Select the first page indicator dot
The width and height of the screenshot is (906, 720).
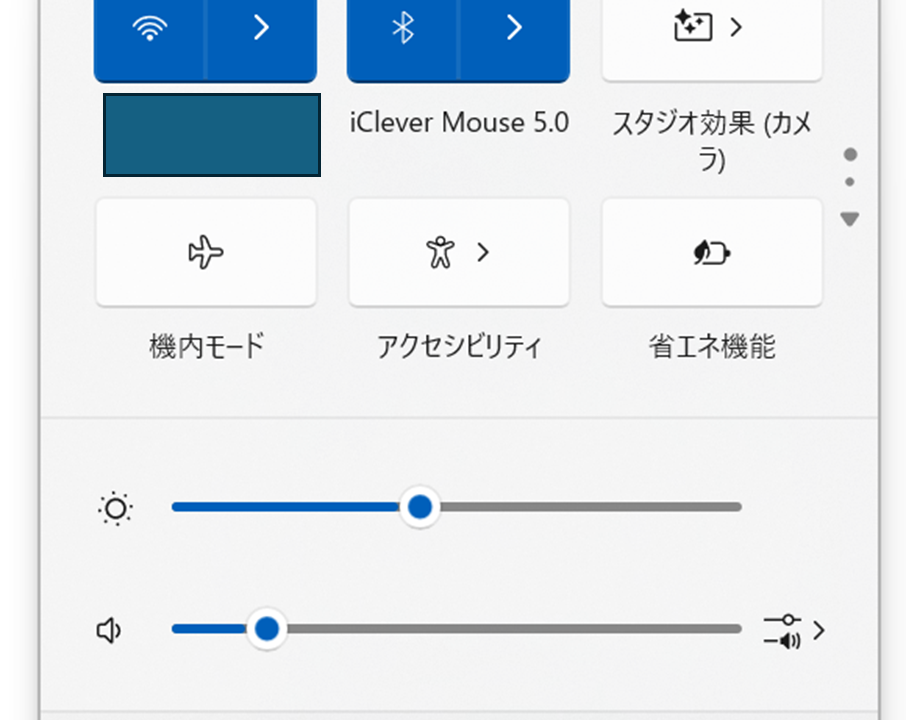850,155
